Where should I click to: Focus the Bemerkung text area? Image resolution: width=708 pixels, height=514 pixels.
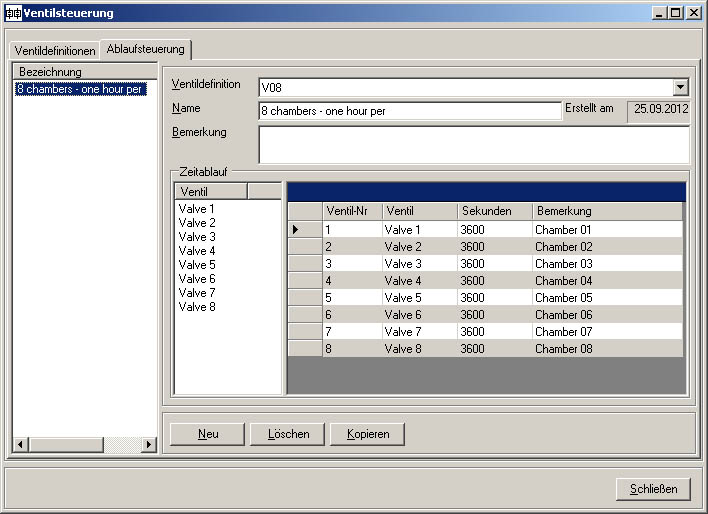pyautogui.click(x=473, y=144)
